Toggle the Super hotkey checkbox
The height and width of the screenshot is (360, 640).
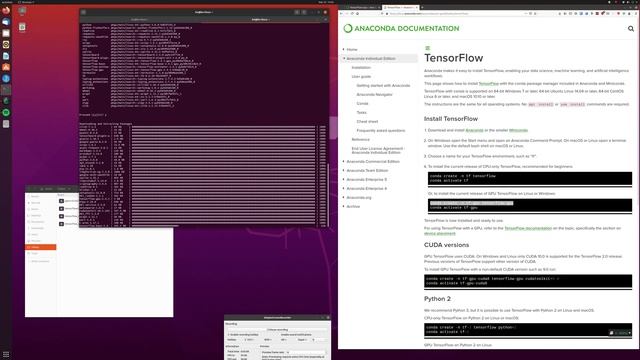[x=302, y=340]
